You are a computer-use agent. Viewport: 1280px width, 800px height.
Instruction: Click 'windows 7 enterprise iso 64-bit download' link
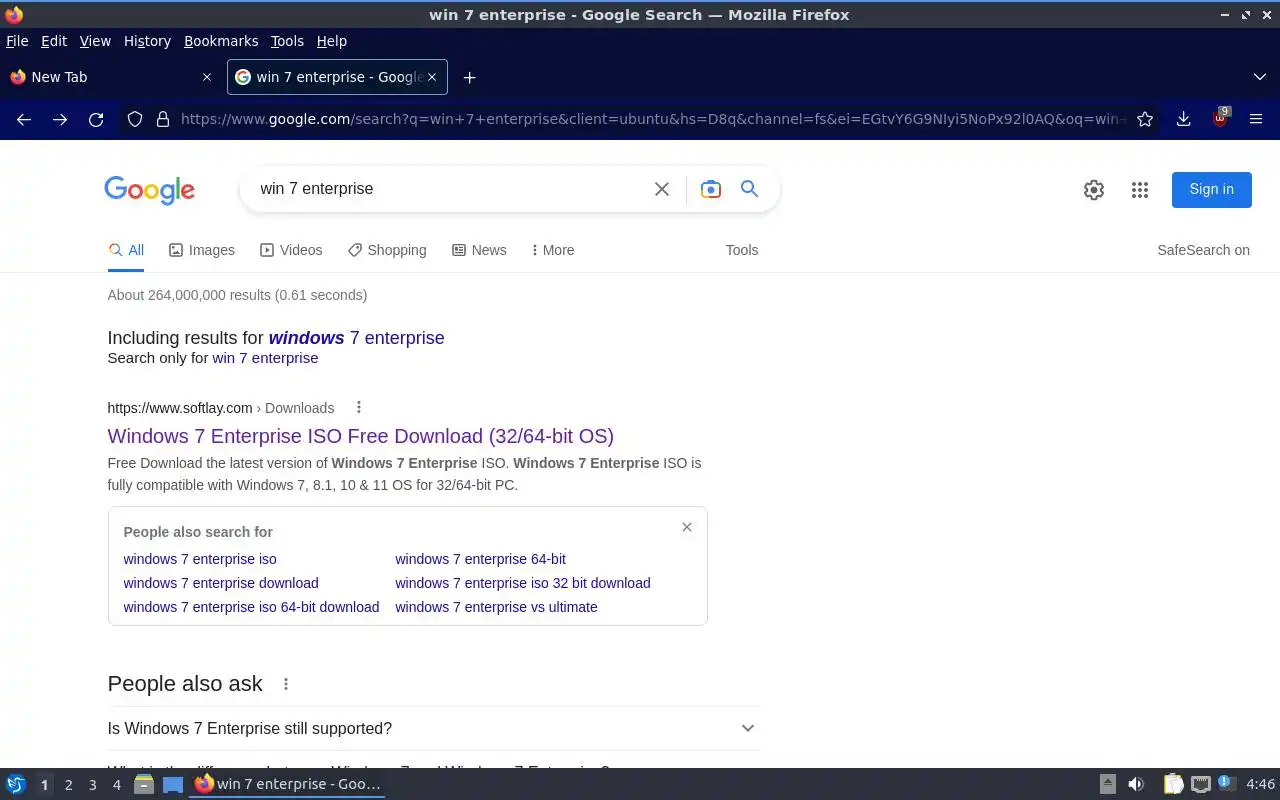point(251,607)
